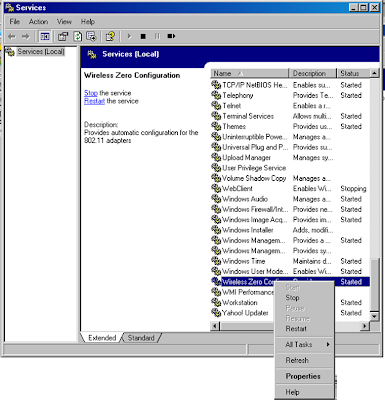The image size is (385, 400).
Task: Click the Back arrow toolbar button
Action: 12,36
